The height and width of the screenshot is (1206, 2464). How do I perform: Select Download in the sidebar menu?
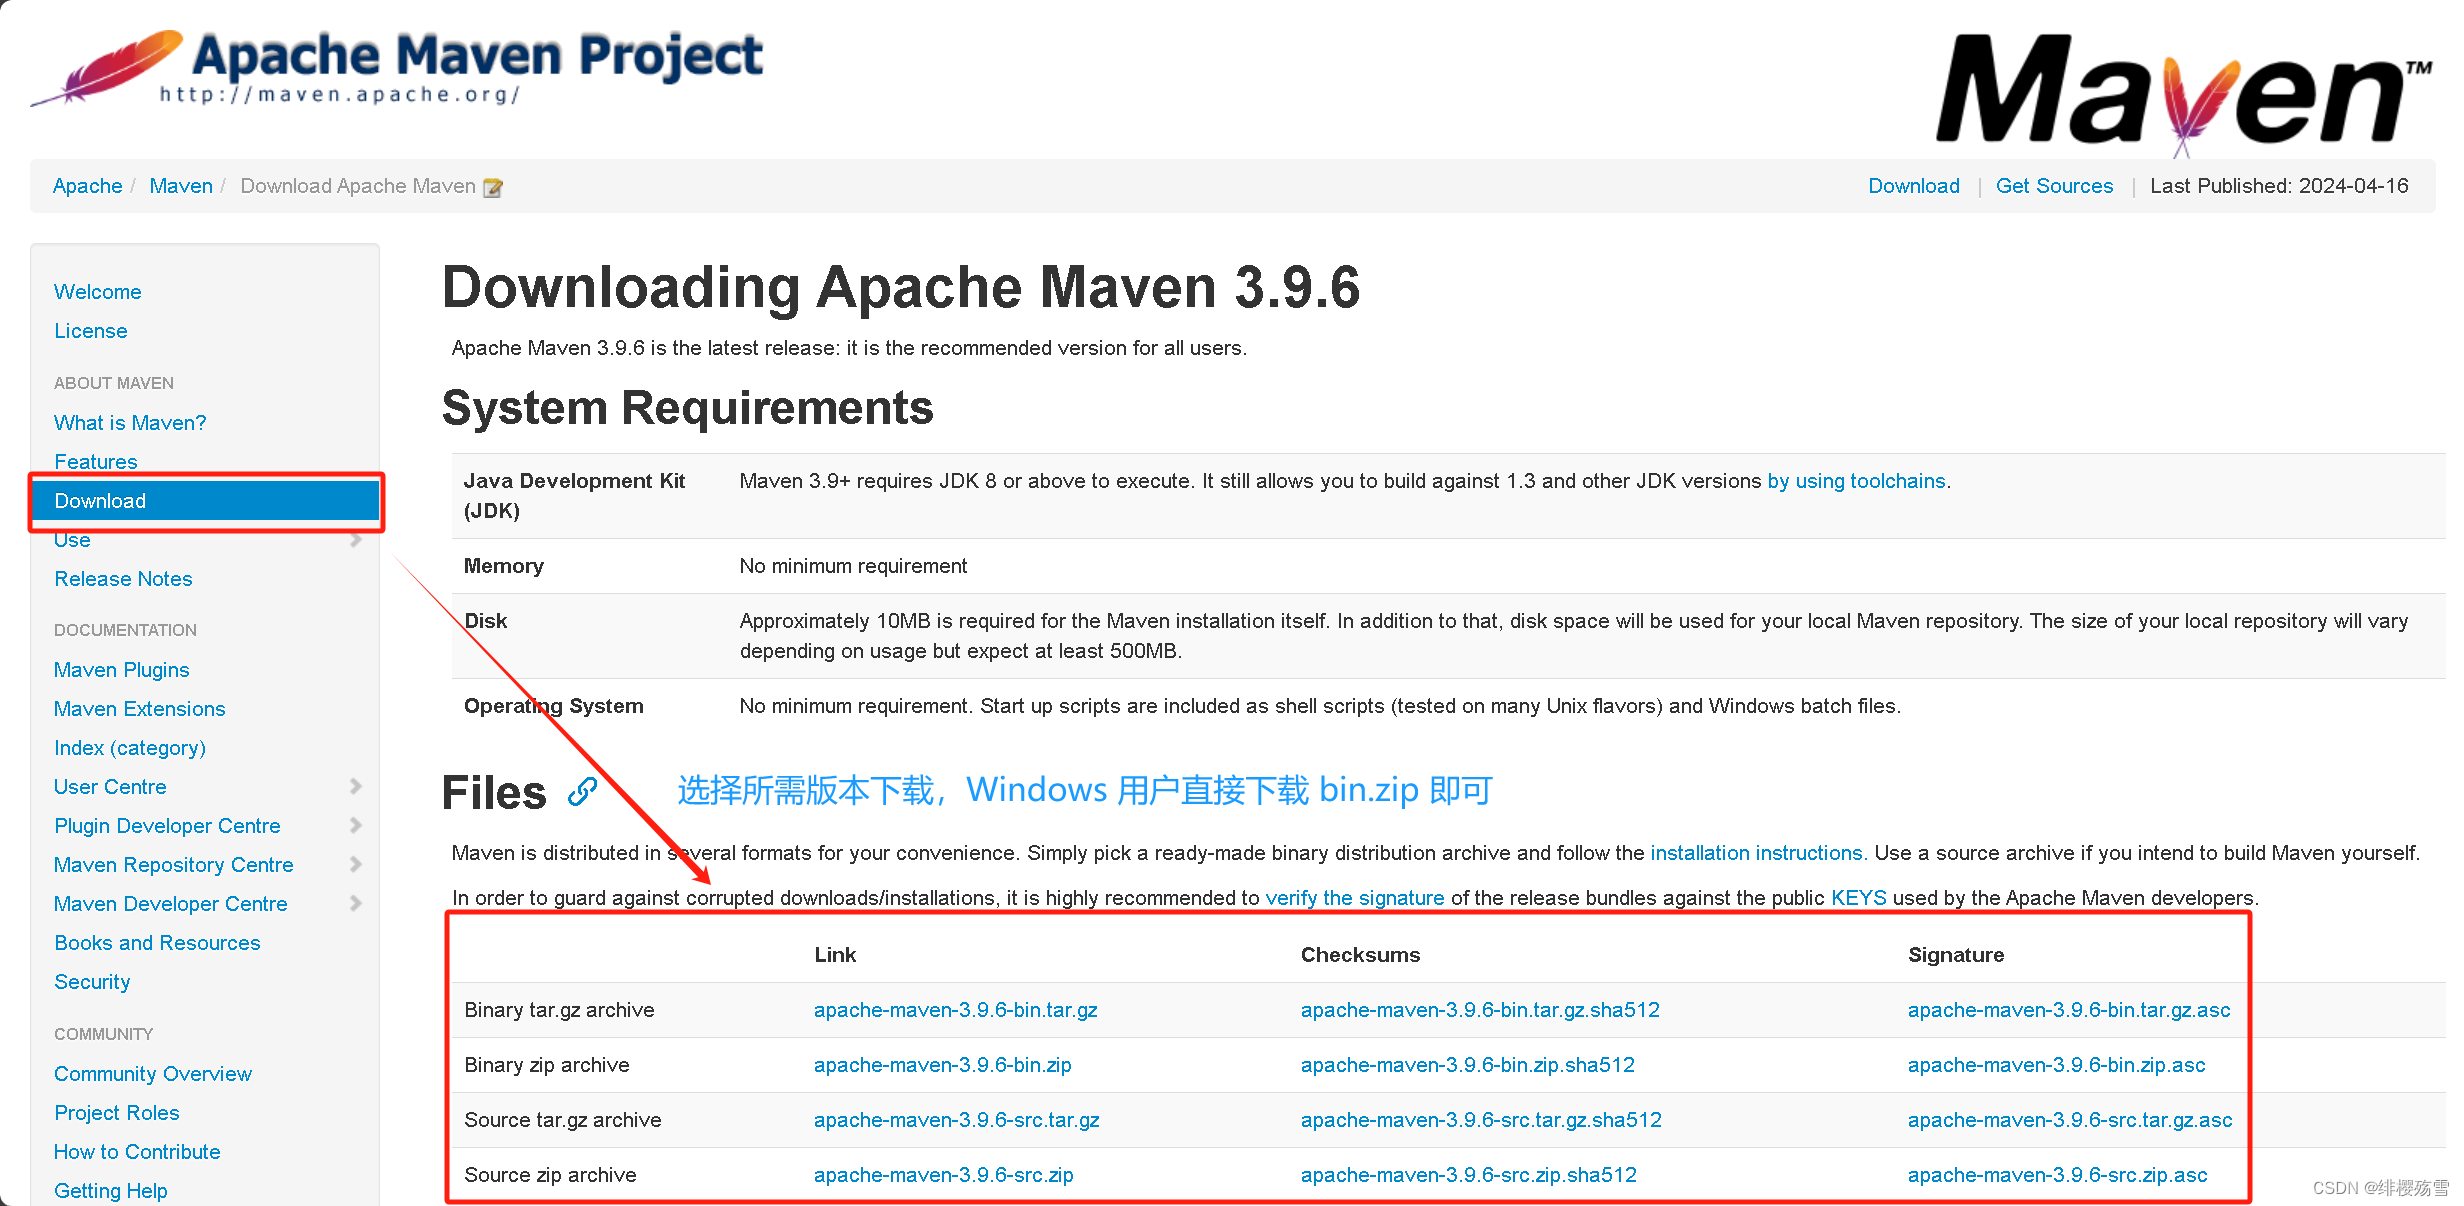click(x=100, y=501)
